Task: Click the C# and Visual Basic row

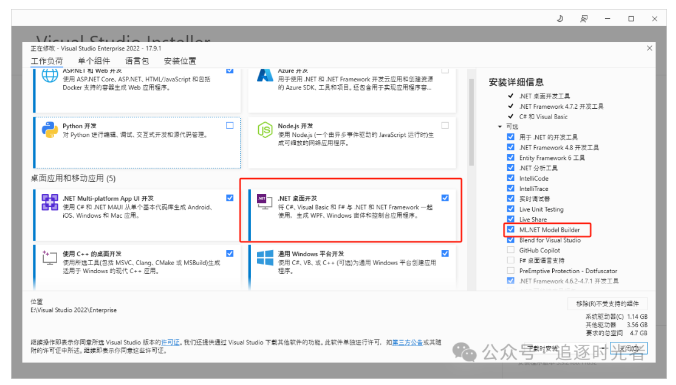Action: (x=543, y=117)
